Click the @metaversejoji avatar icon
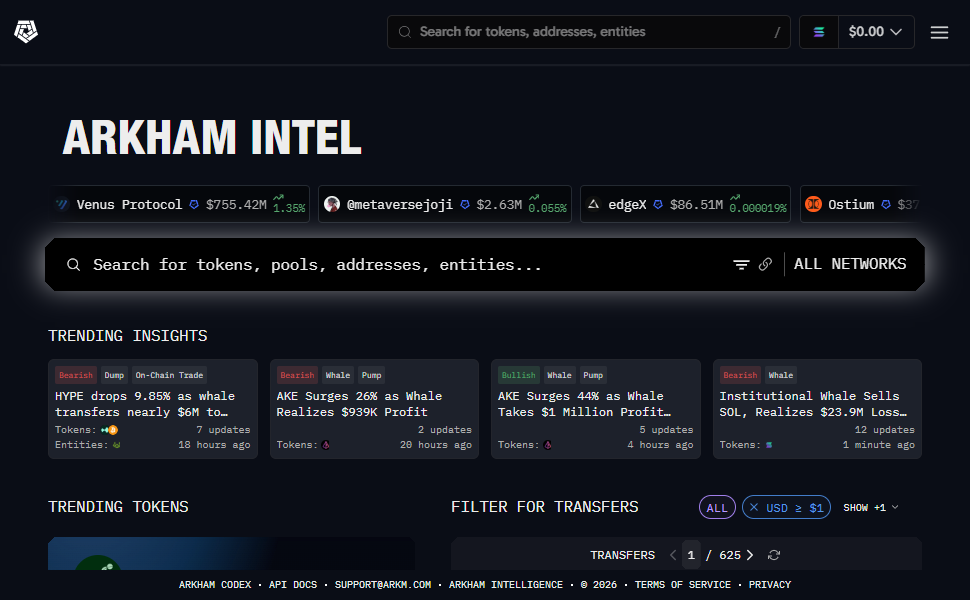Viewport: 970px width, 600px height. coord(332,204)
